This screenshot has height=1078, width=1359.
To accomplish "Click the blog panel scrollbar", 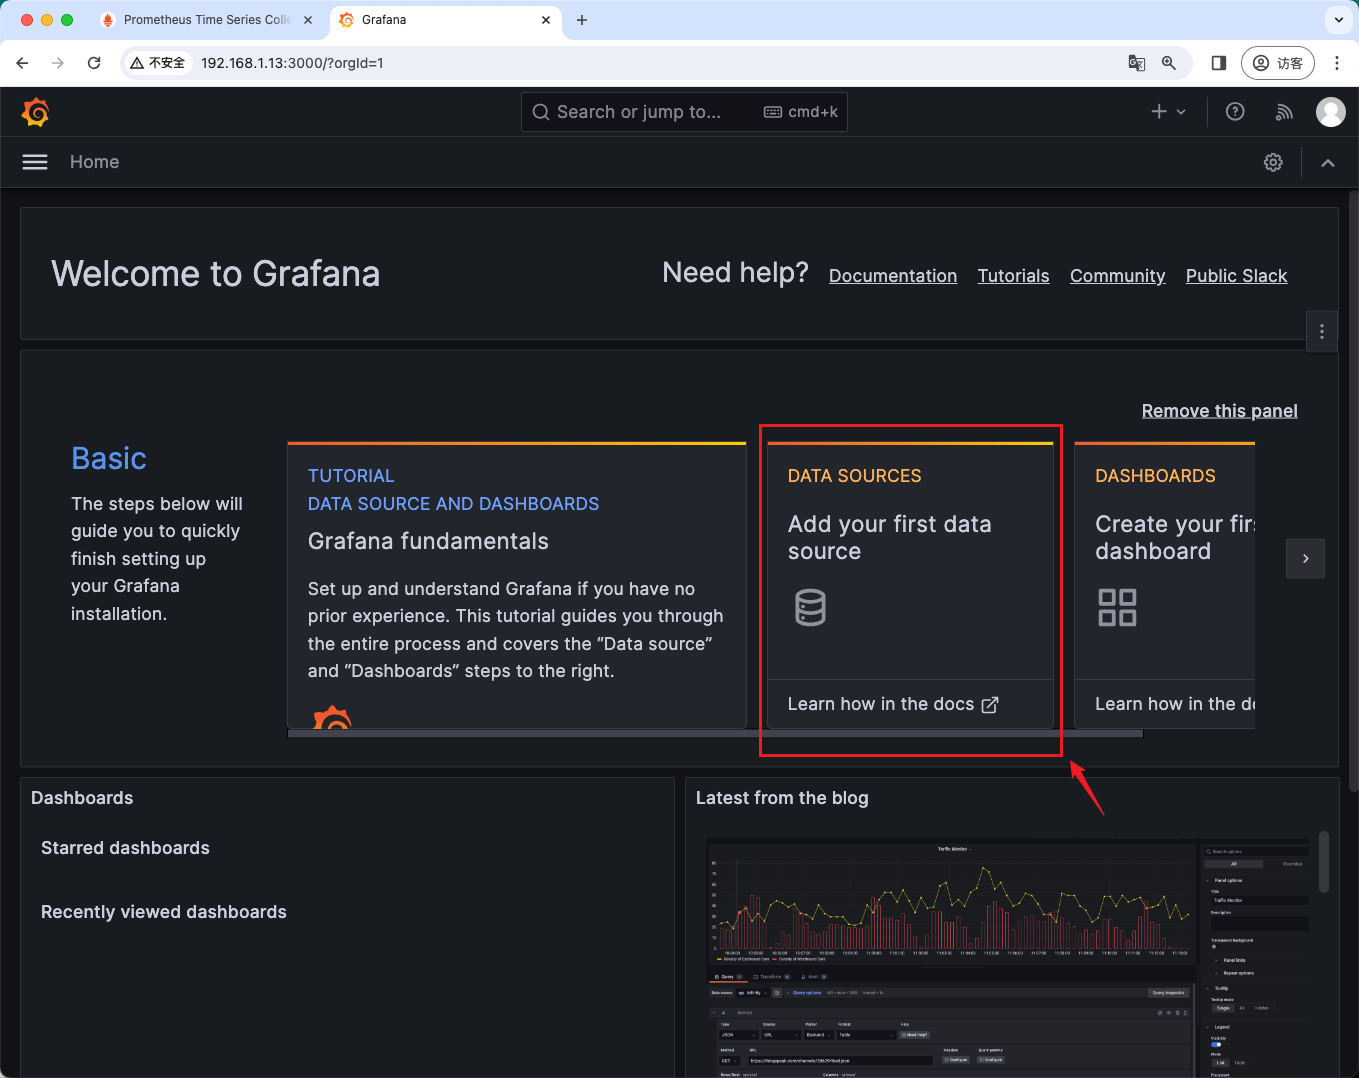I will [1324, 861].
